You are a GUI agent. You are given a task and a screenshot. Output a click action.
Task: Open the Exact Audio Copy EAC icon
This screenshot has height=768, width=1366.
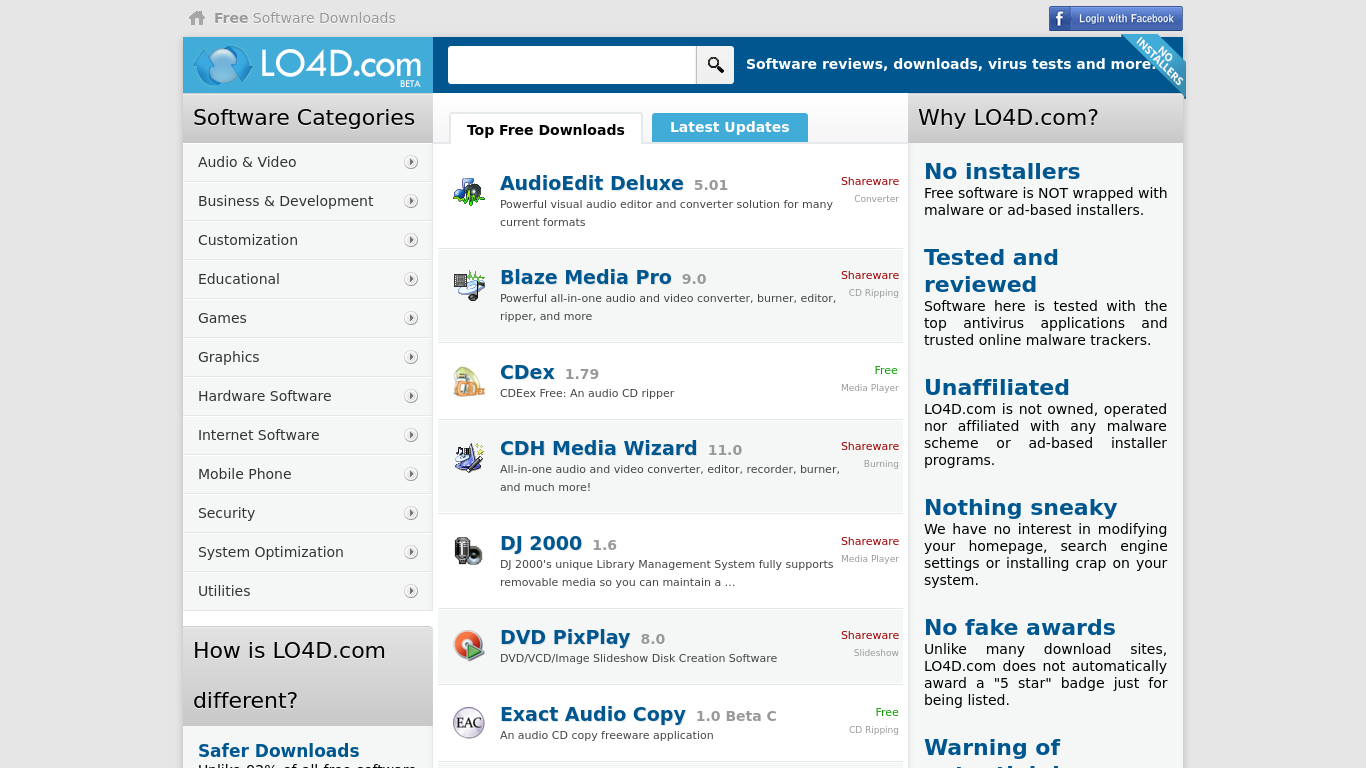click(468, 722)
